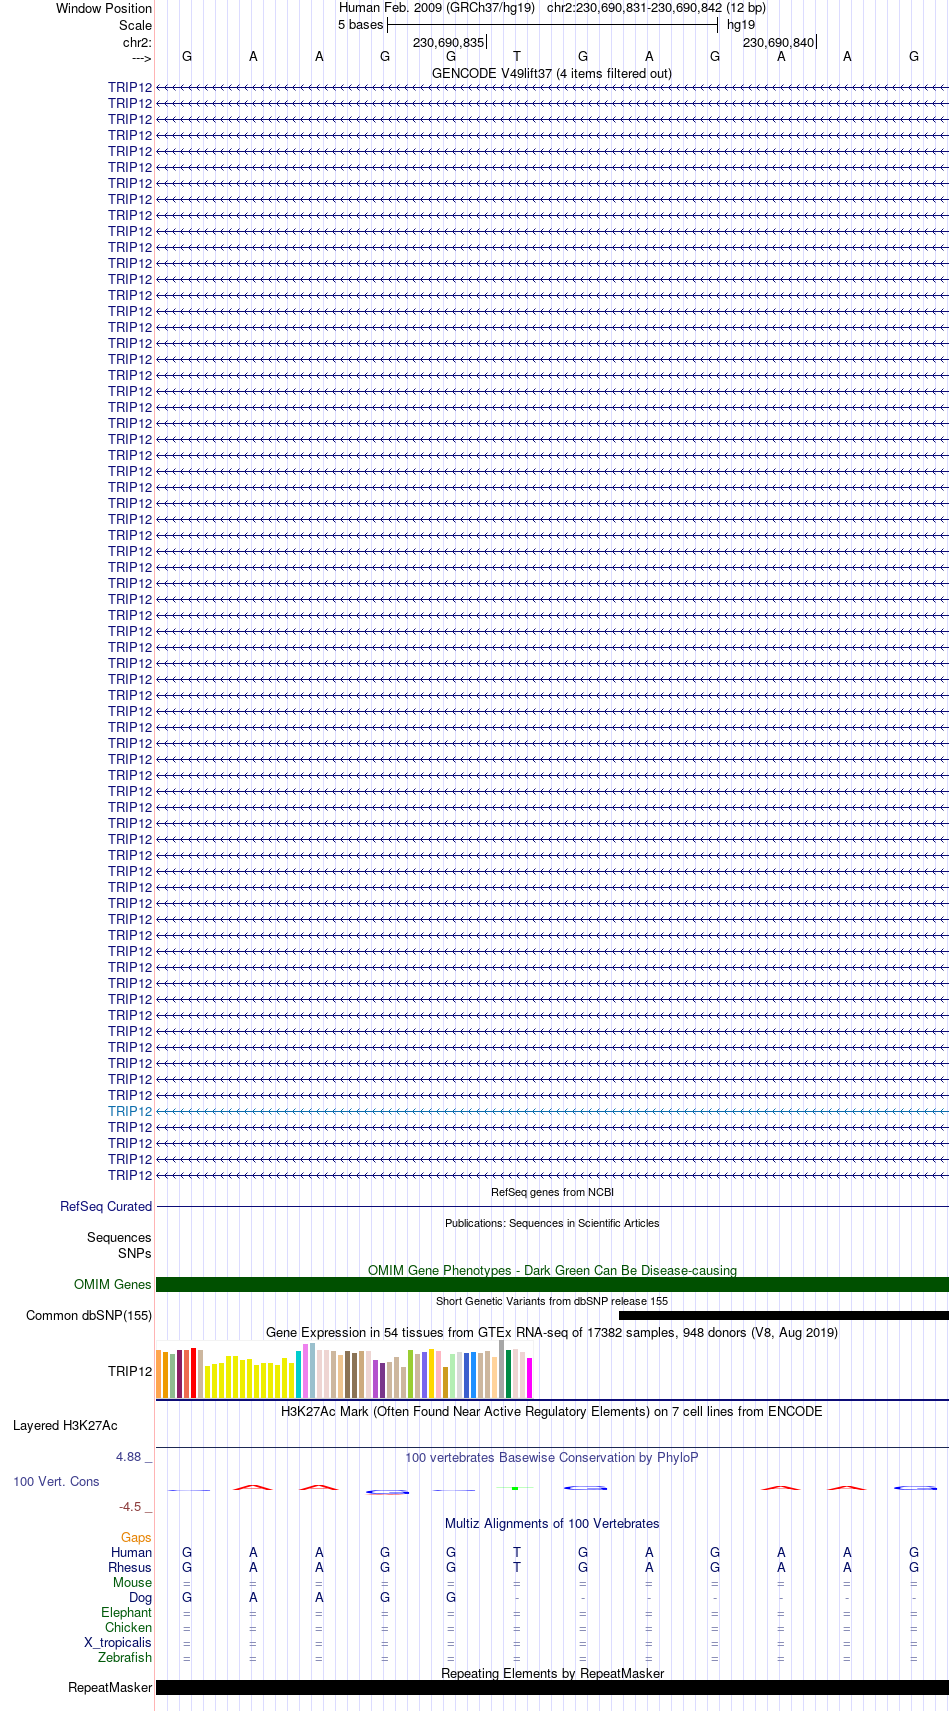Click the first orange GTEx expression bar
The height and width of the screenshot is (1711, 950).
point(159,1374)
